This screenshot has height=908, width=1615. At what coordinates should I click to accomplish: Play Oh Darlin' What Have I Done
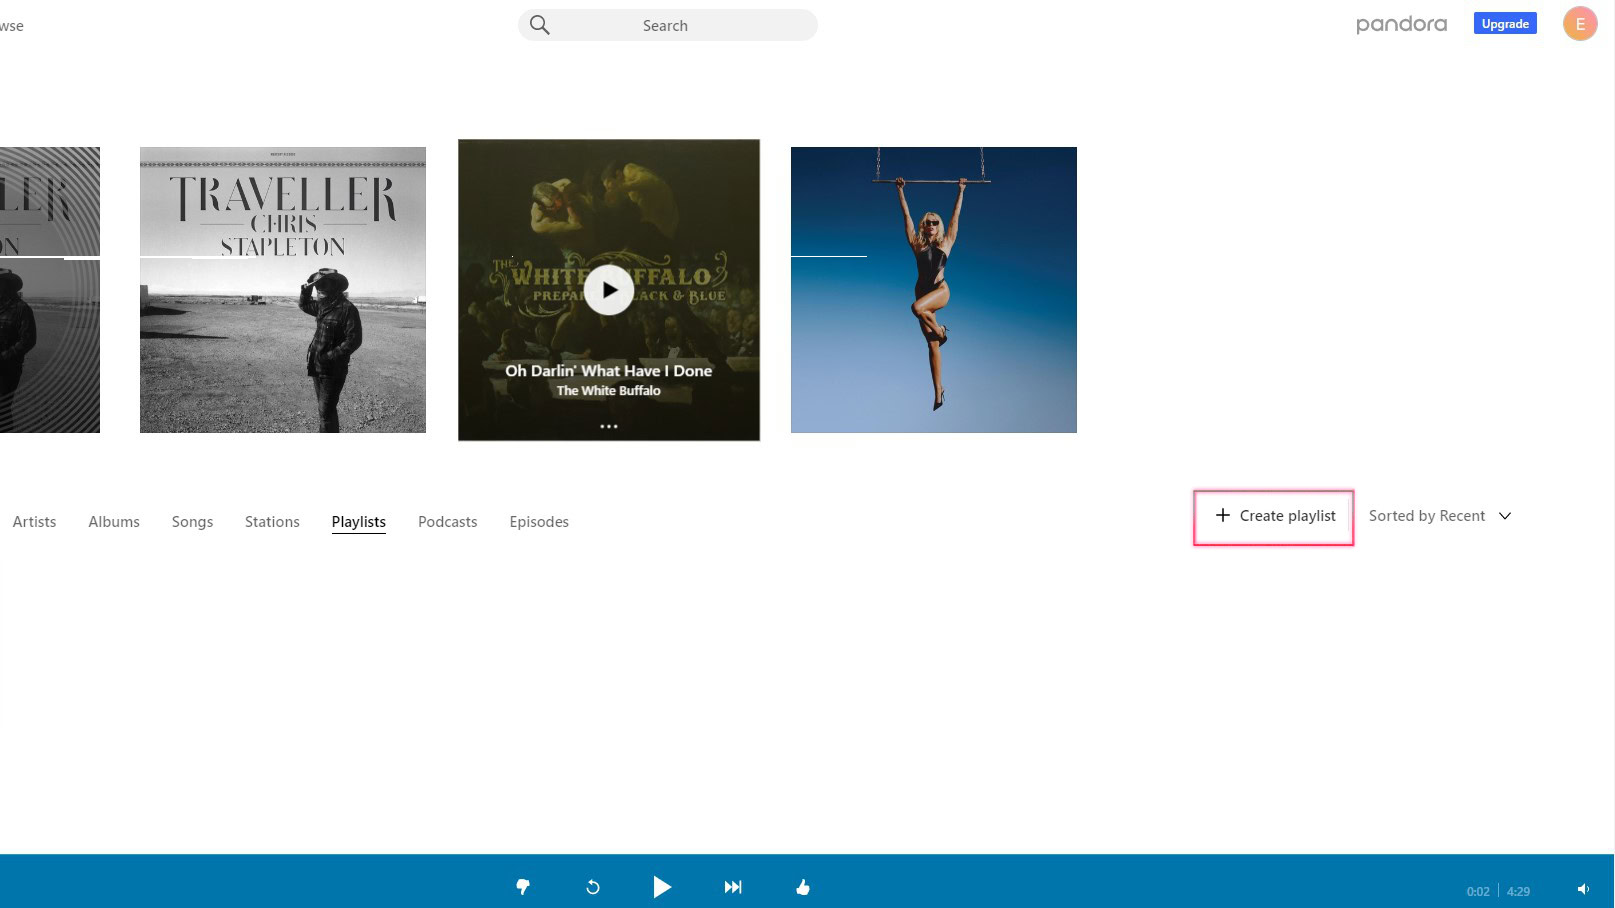(x=609, y=290)
